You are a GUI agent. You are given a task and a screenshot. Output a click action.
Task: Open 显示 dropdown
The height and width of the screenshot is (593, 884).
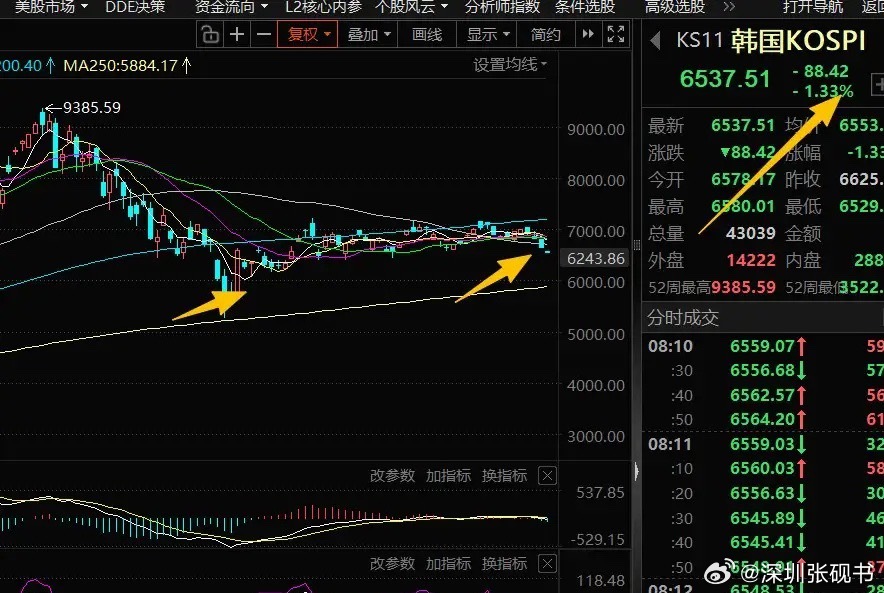488,34
